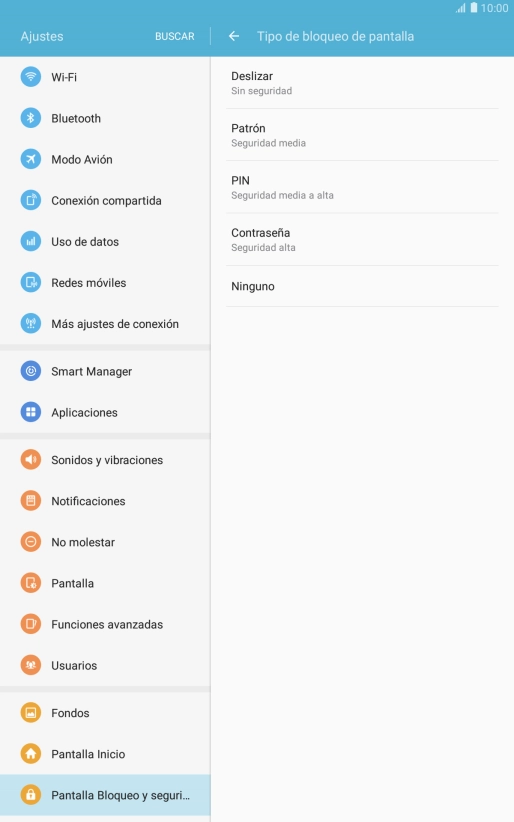Go back using the arrow icon
Screen dimensions: 514x822
click(x=234, y=36)
